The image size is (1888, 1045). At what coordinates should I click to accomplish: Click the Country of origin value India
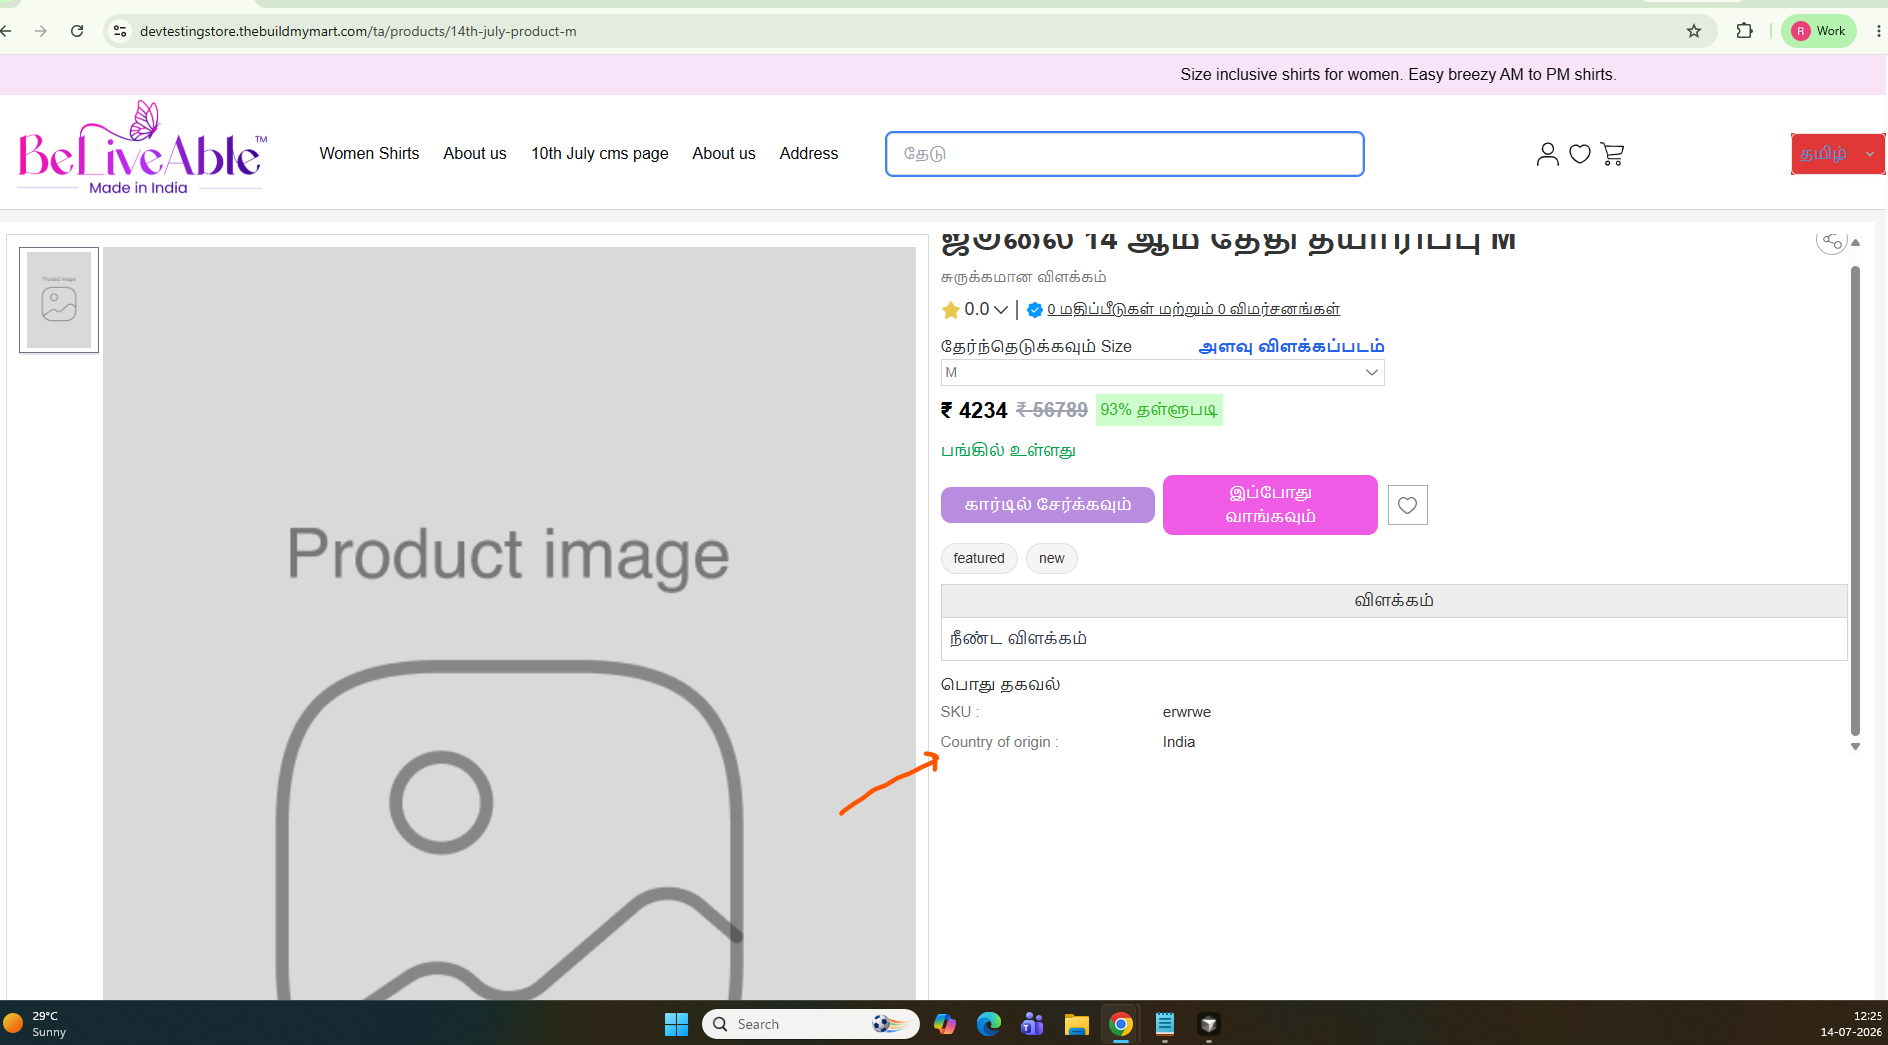[1179, 742]
